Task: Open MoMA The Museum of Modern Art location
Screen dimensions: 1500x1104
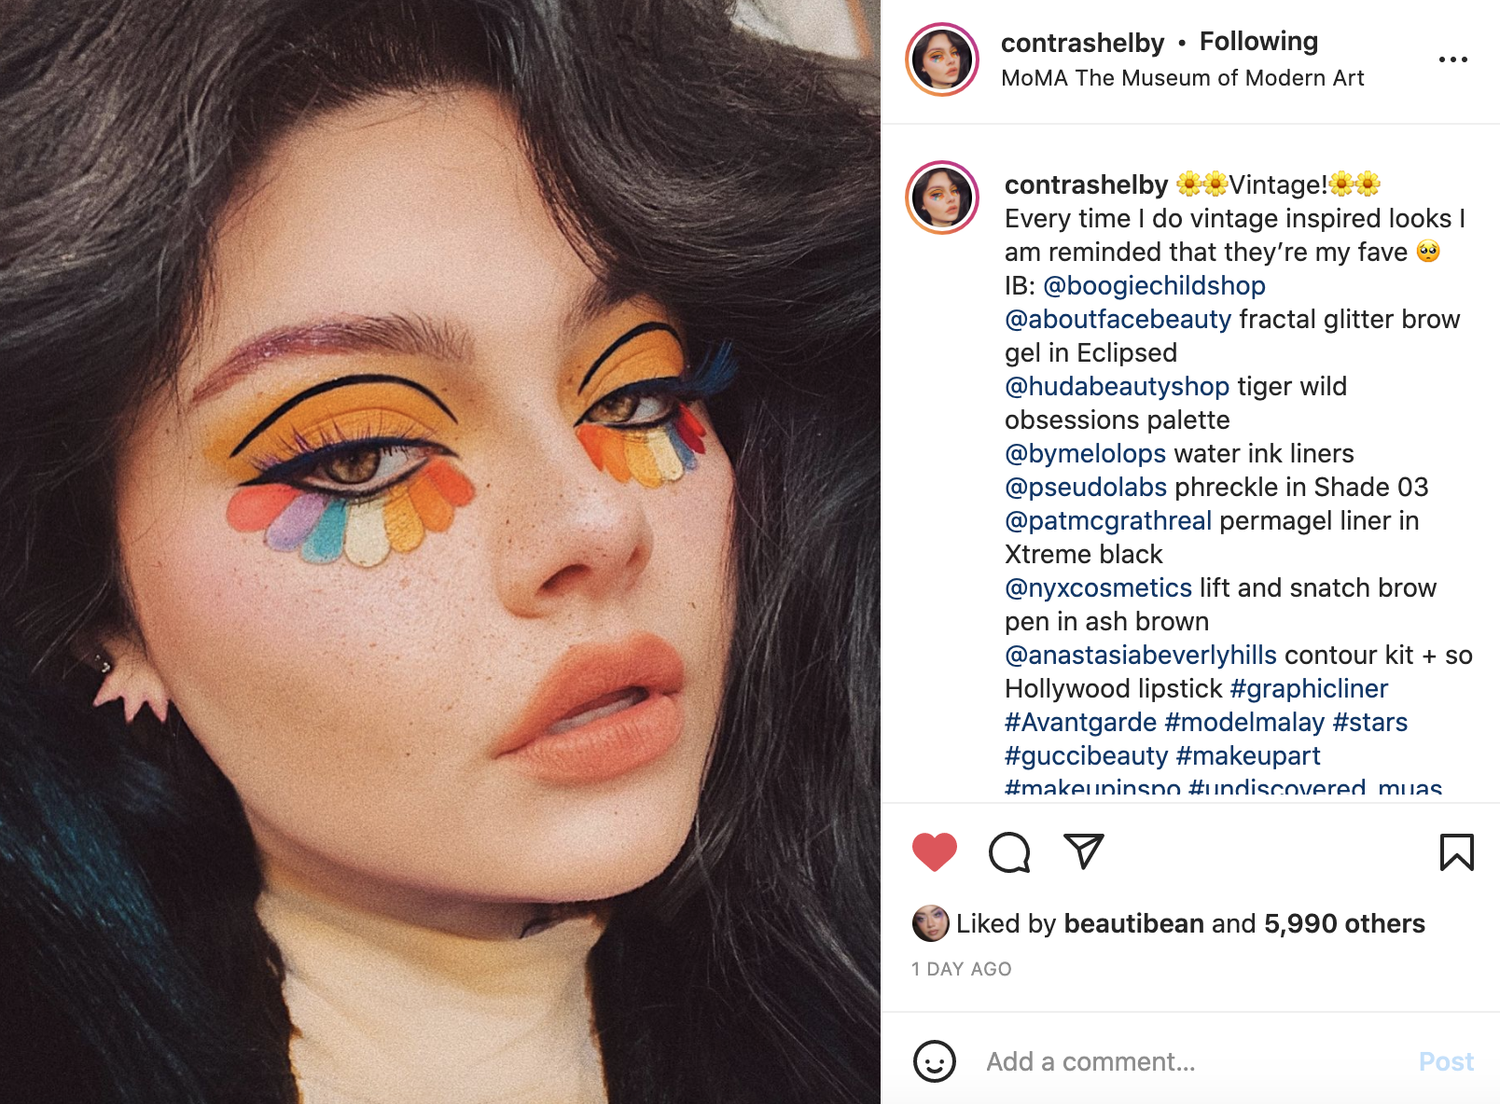Action: [x=1182, y=78]
